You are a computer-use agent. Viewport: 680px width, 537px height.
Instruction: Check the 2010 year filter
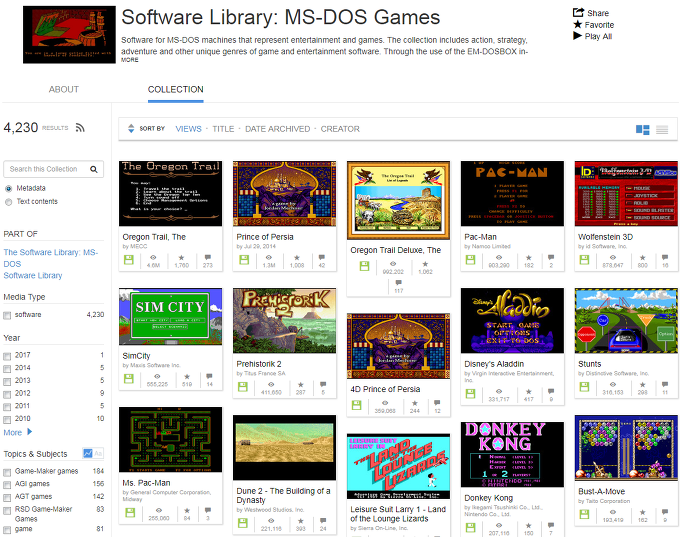pyautogui.click(x=7, y=419)
